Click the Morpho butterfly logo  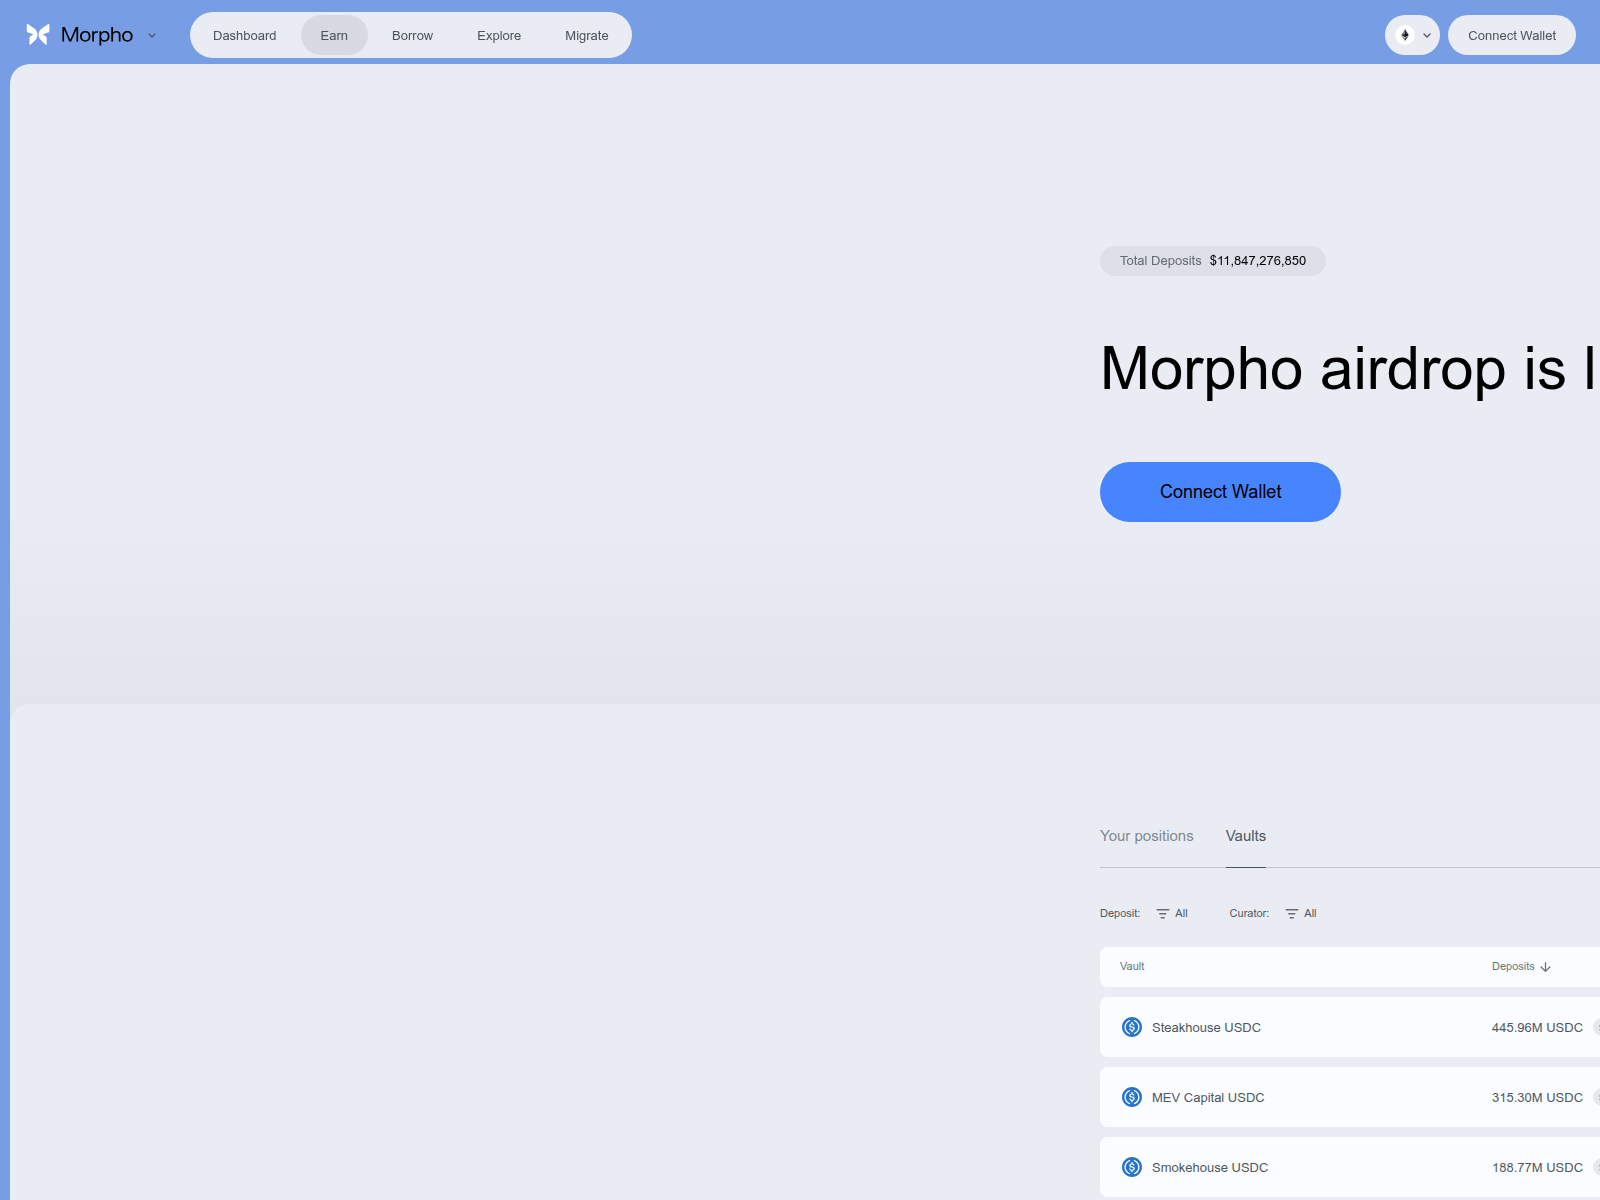pos(37,33)
